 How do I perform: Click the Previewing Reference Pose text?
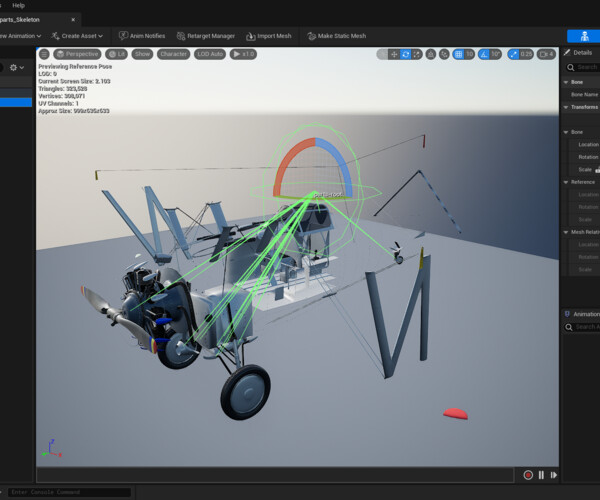point(75,67)
